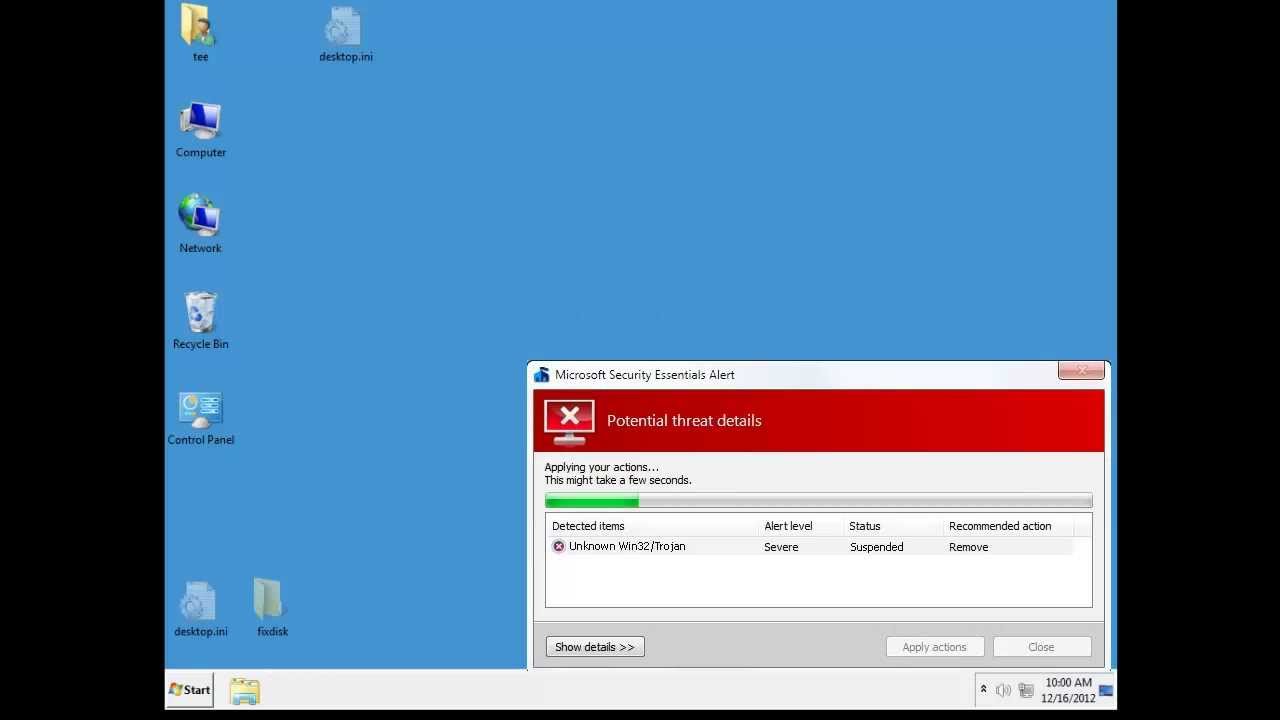Select the Unknown Win32/Trojan detected item
The width and height of the screenshot is (1280, 720).
point(626,547)
